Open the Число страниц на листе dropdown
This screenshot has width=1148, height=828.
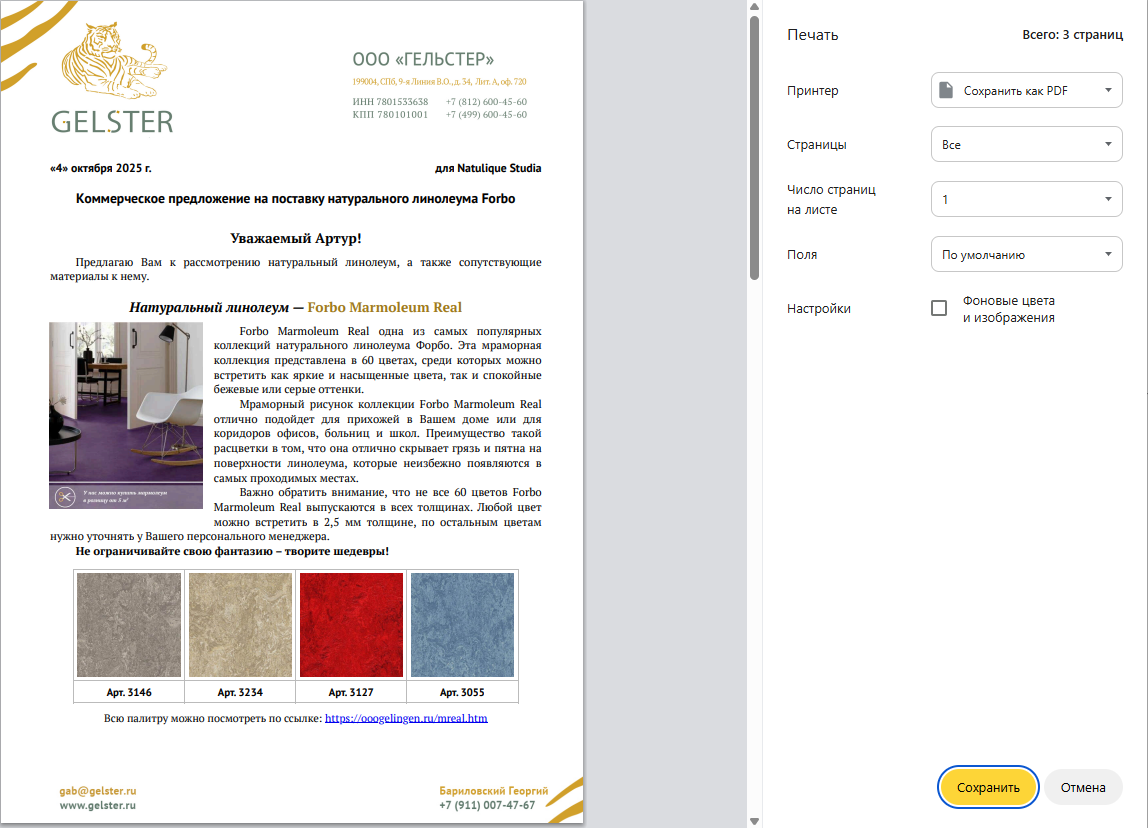coord(1026,199)
